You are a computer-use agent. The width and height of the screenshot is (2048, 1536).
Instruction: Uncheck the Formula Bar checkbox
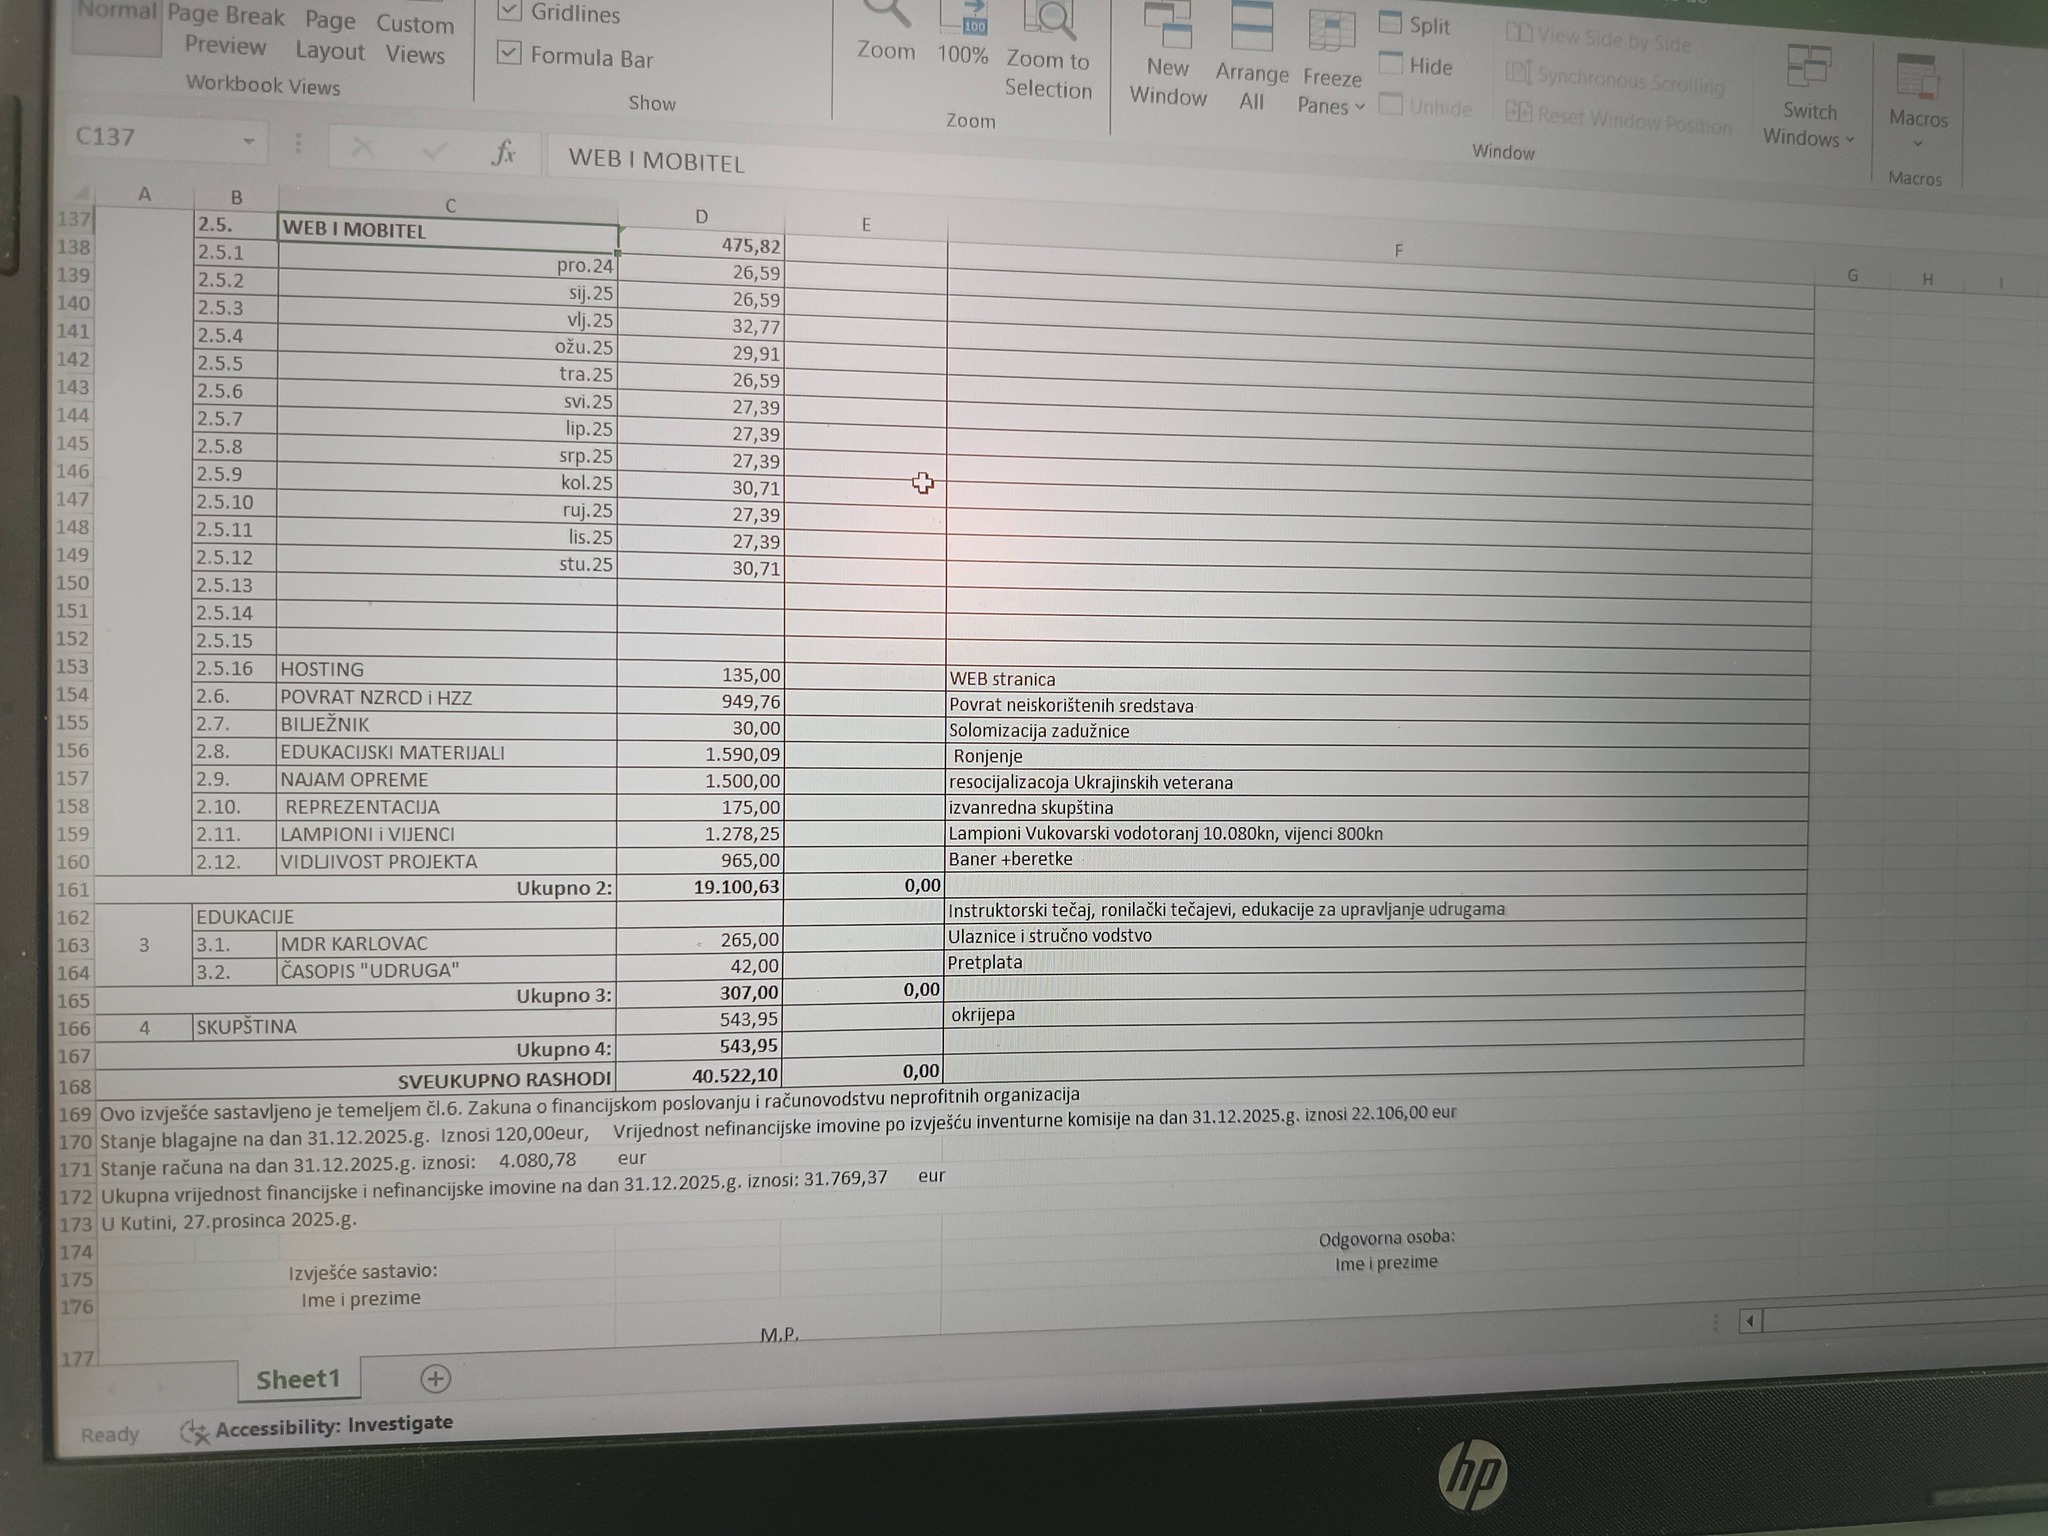(x=509, y=53)
